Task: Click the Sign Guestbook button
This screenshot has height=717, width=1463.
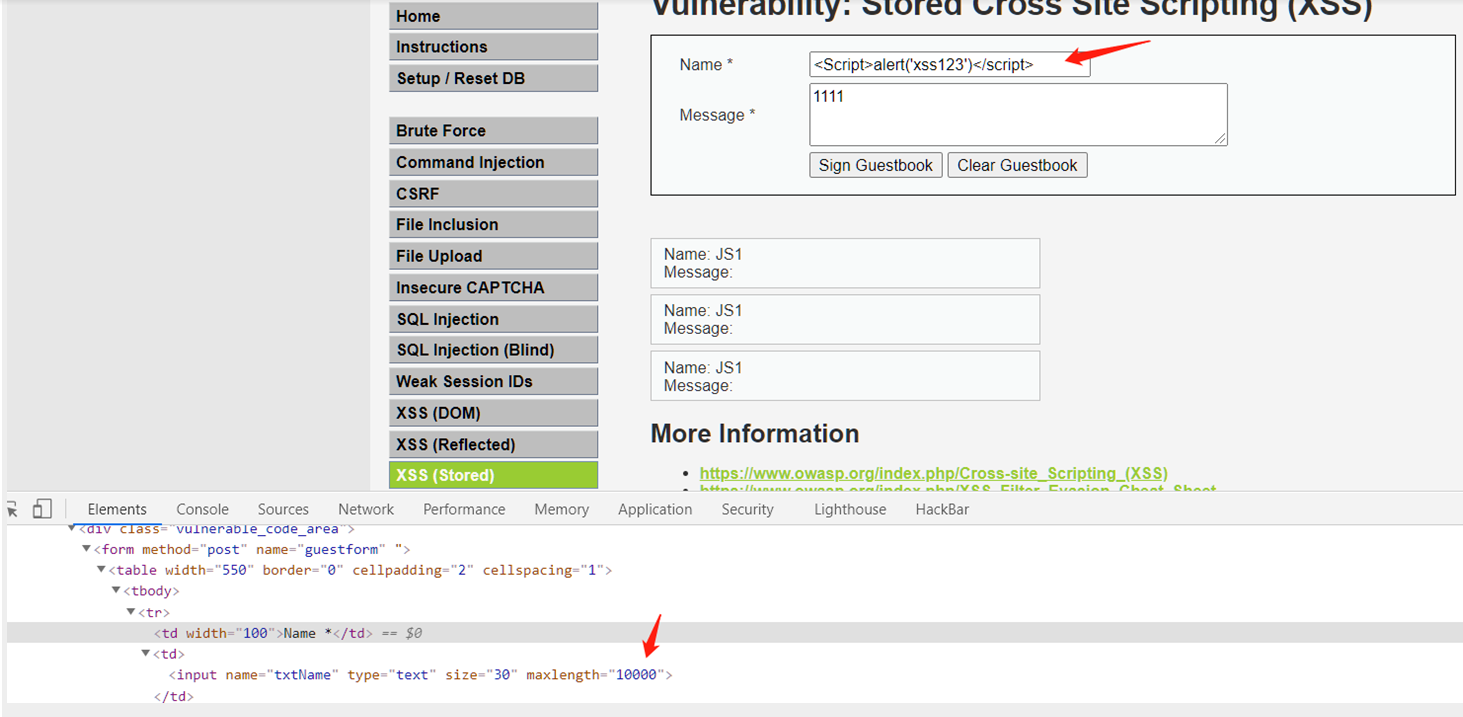Action: [875, 165]
